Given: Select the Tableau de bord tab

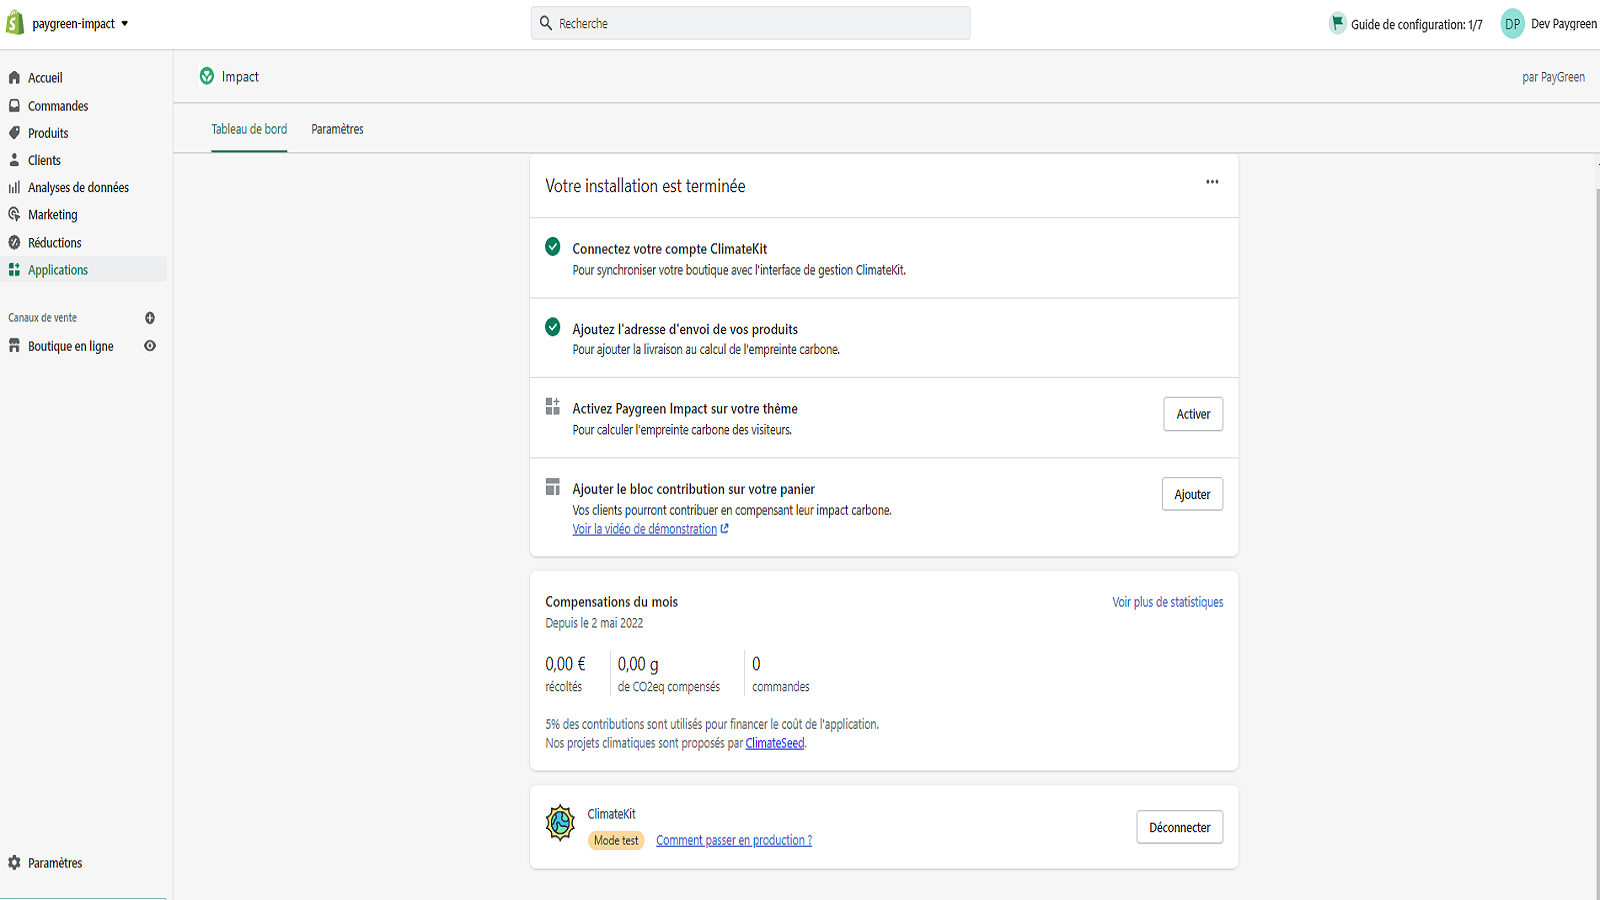Looking at the screenshot, I should pos(249,129).
